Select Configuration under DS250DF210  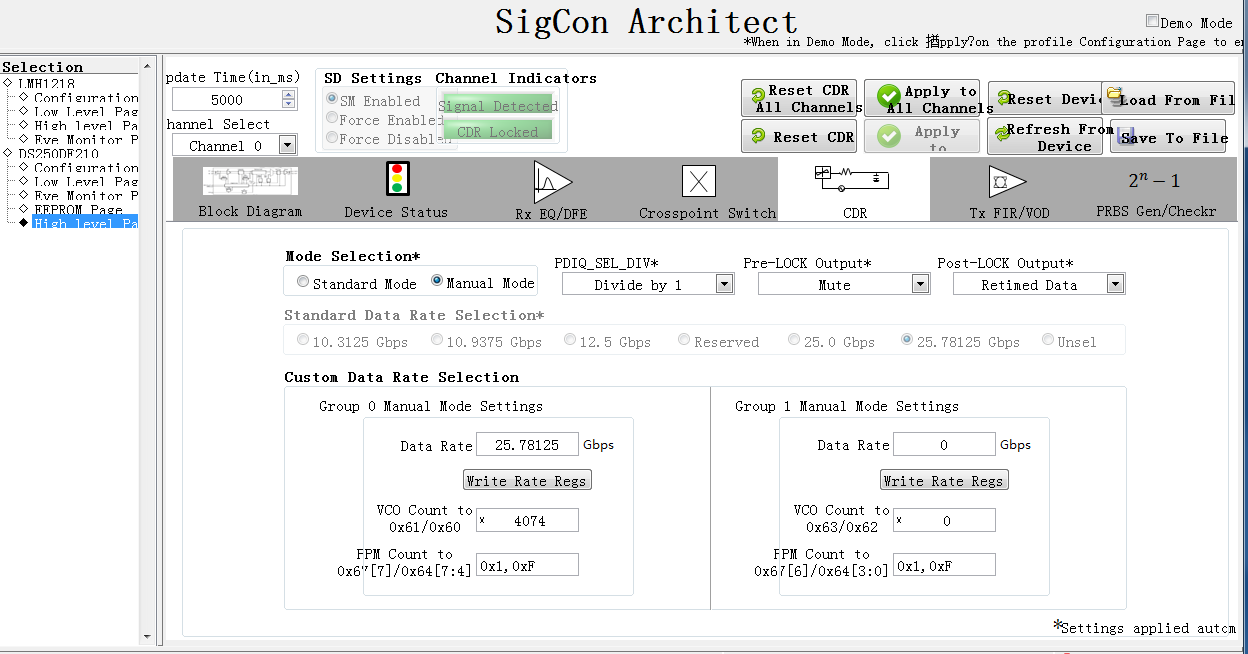(86, 168)
